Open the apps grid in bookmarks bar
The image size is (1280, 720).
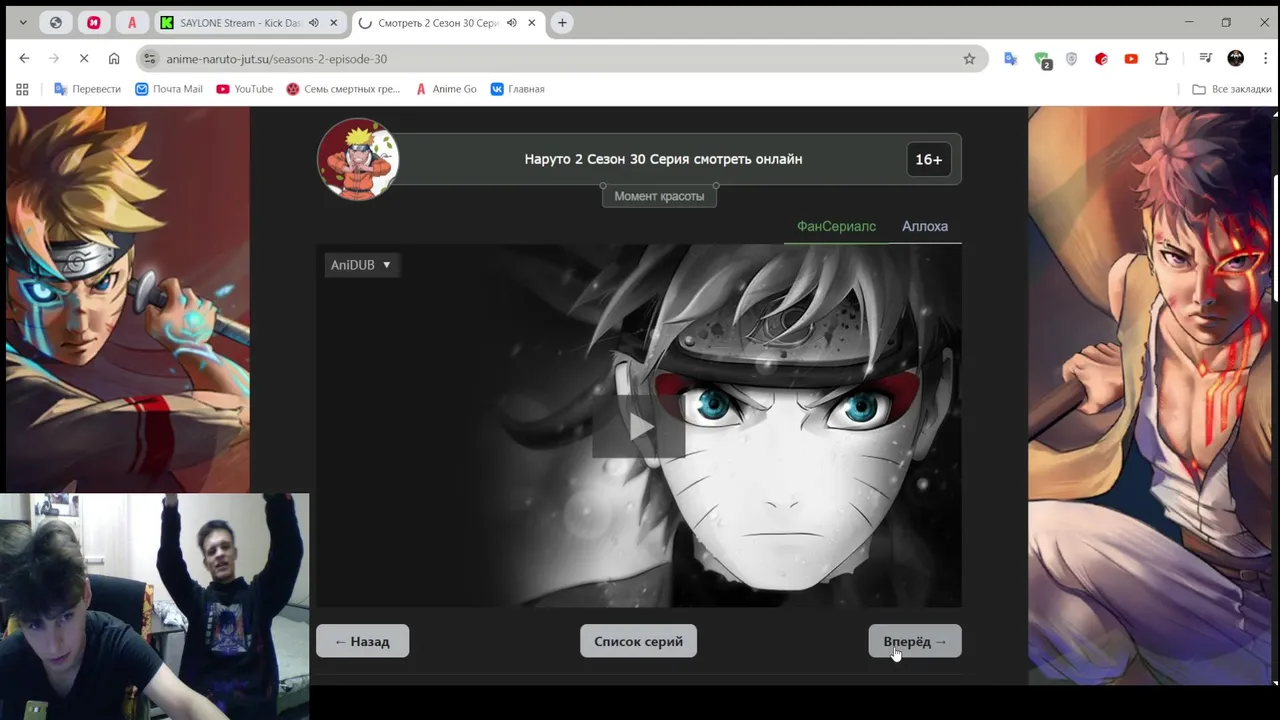click(x=22, y=89)
